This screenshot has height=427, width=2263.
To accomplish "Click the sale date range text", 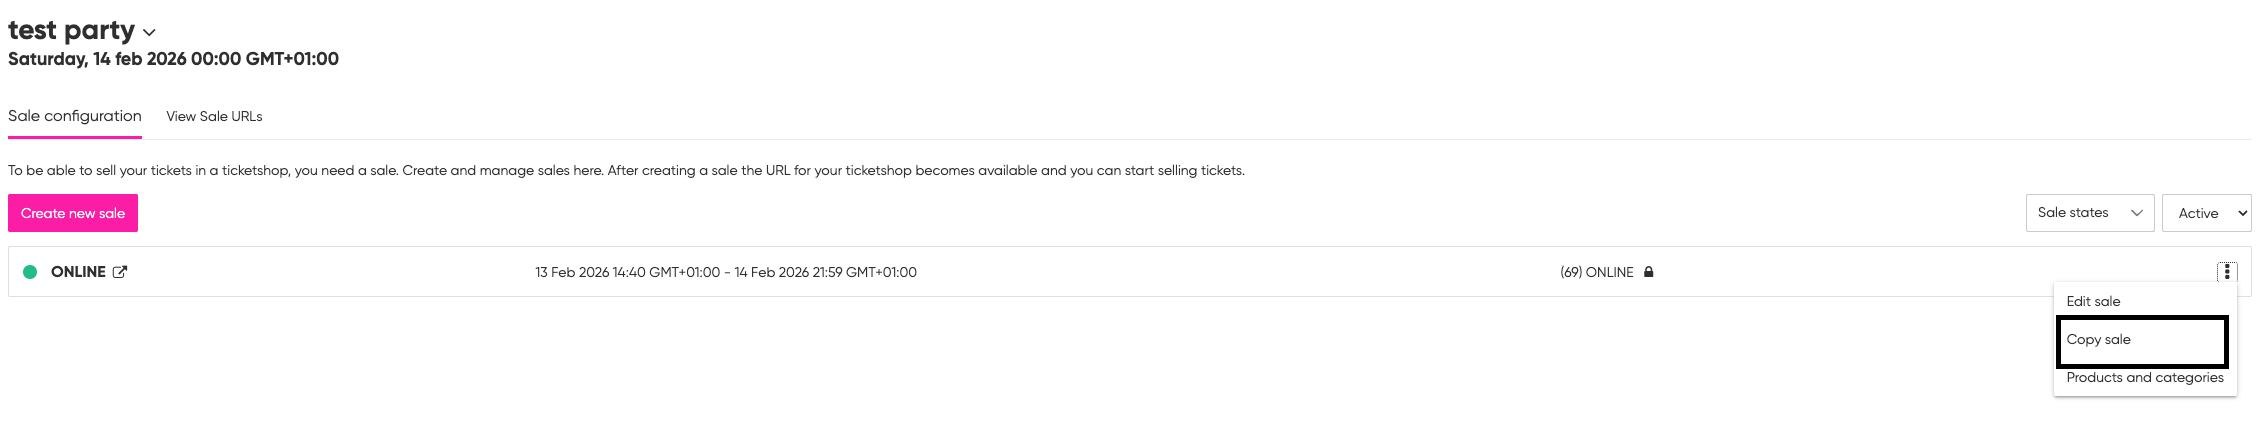I will (x=725, y=272).
